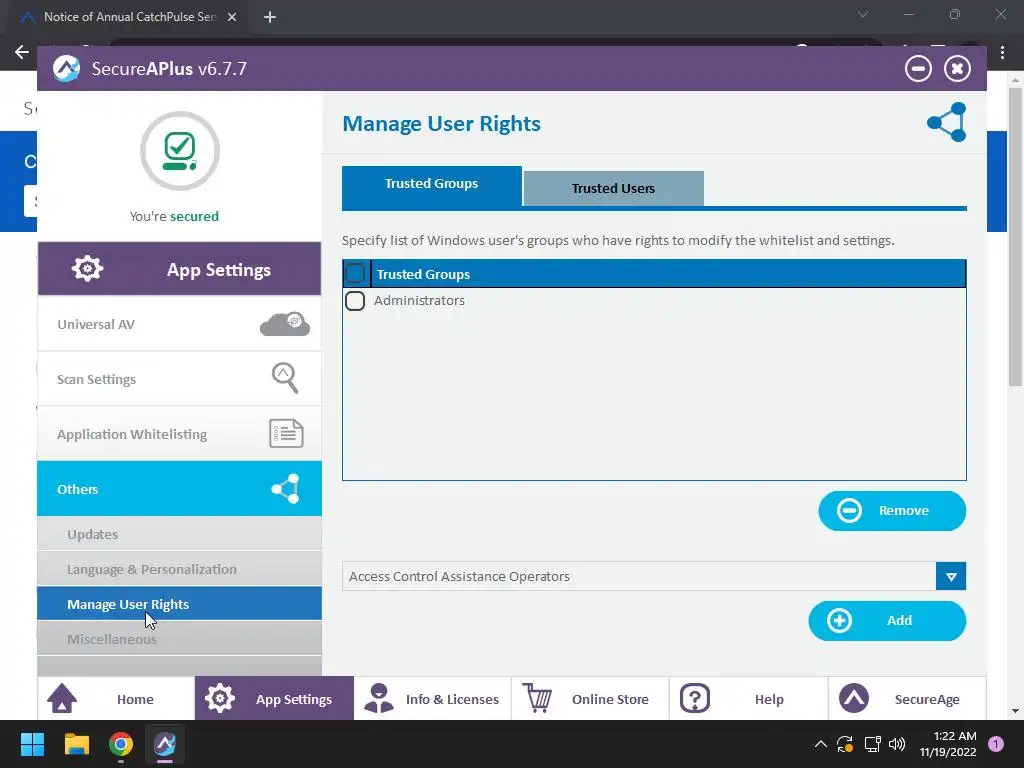Open the Online Store label
The width and height of the screenshot is (1024, 768).
point(611,699)
